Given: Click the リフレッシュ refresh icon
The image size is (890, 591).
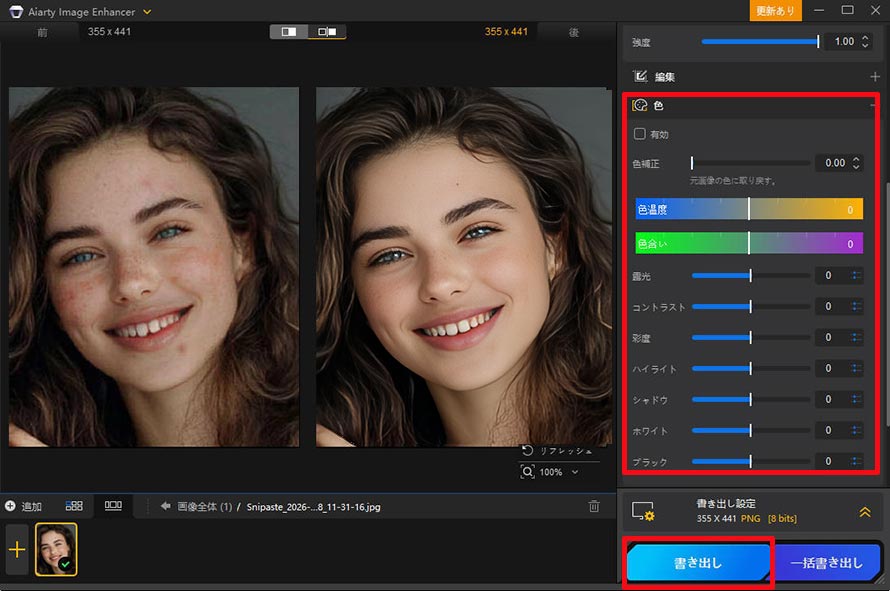Looking at the screenshot, I should pos(527,451).
